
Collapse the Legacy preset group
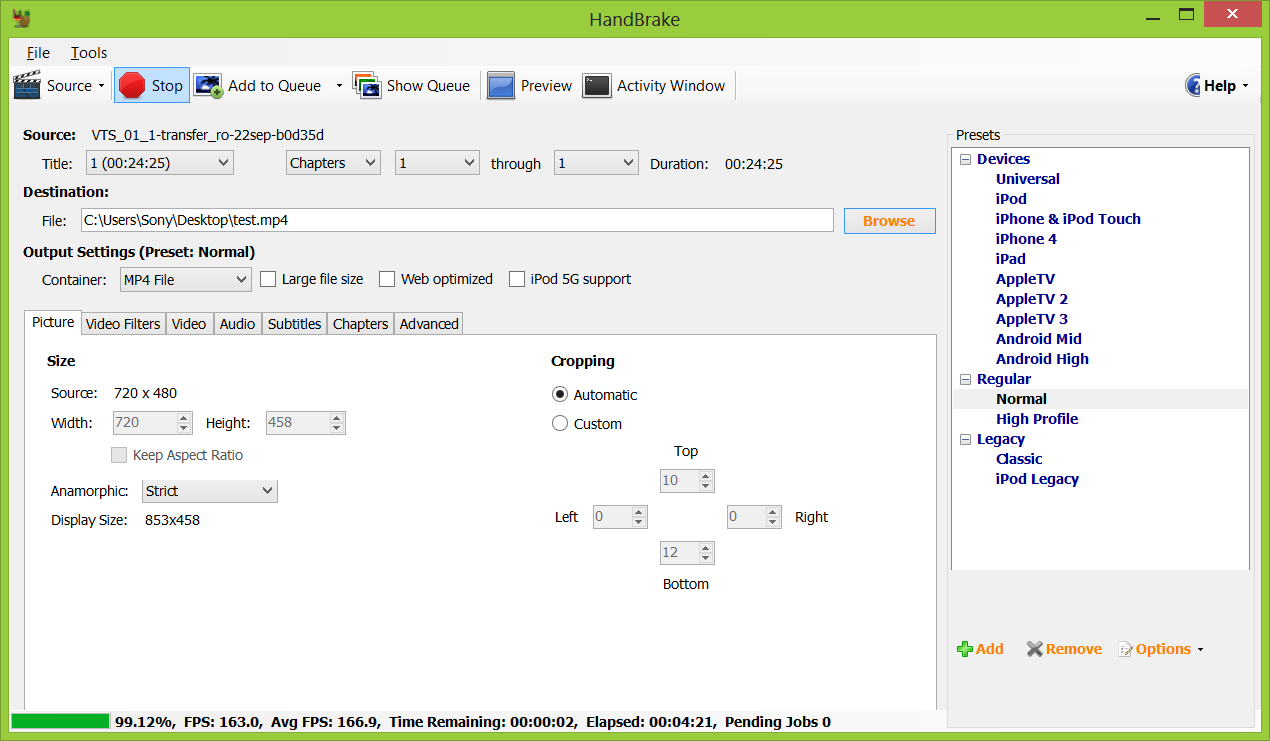pyautogui.click(x=966, y=439)
